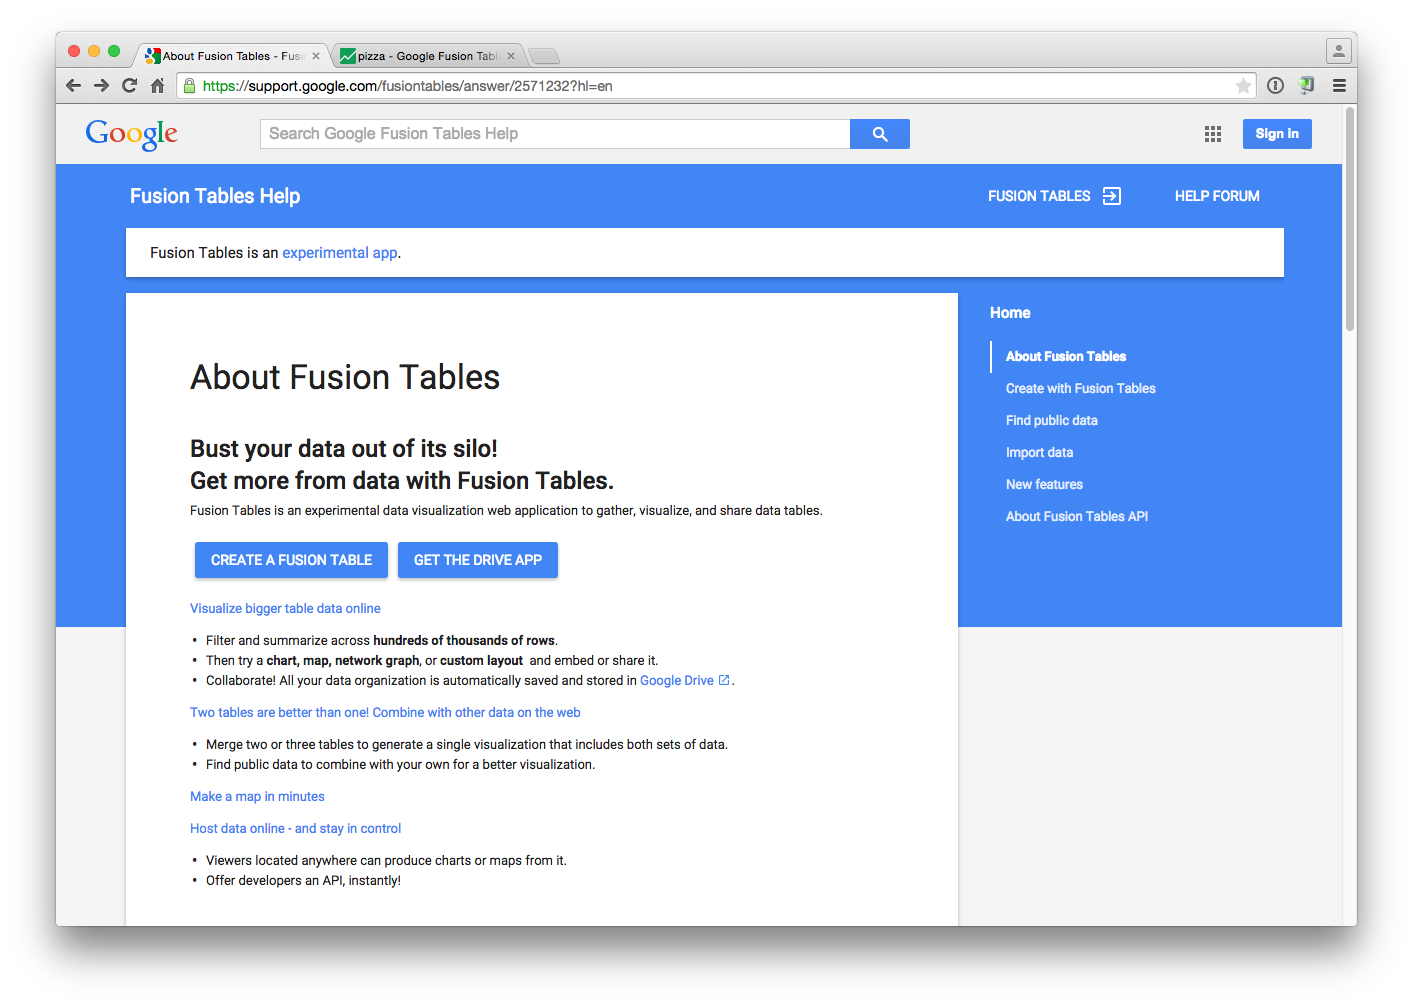This screenshot has width=1413, height=1006.
Task: Click the heading 'Get more from data with Fusion Tables.'
Action: pos(402,480)
